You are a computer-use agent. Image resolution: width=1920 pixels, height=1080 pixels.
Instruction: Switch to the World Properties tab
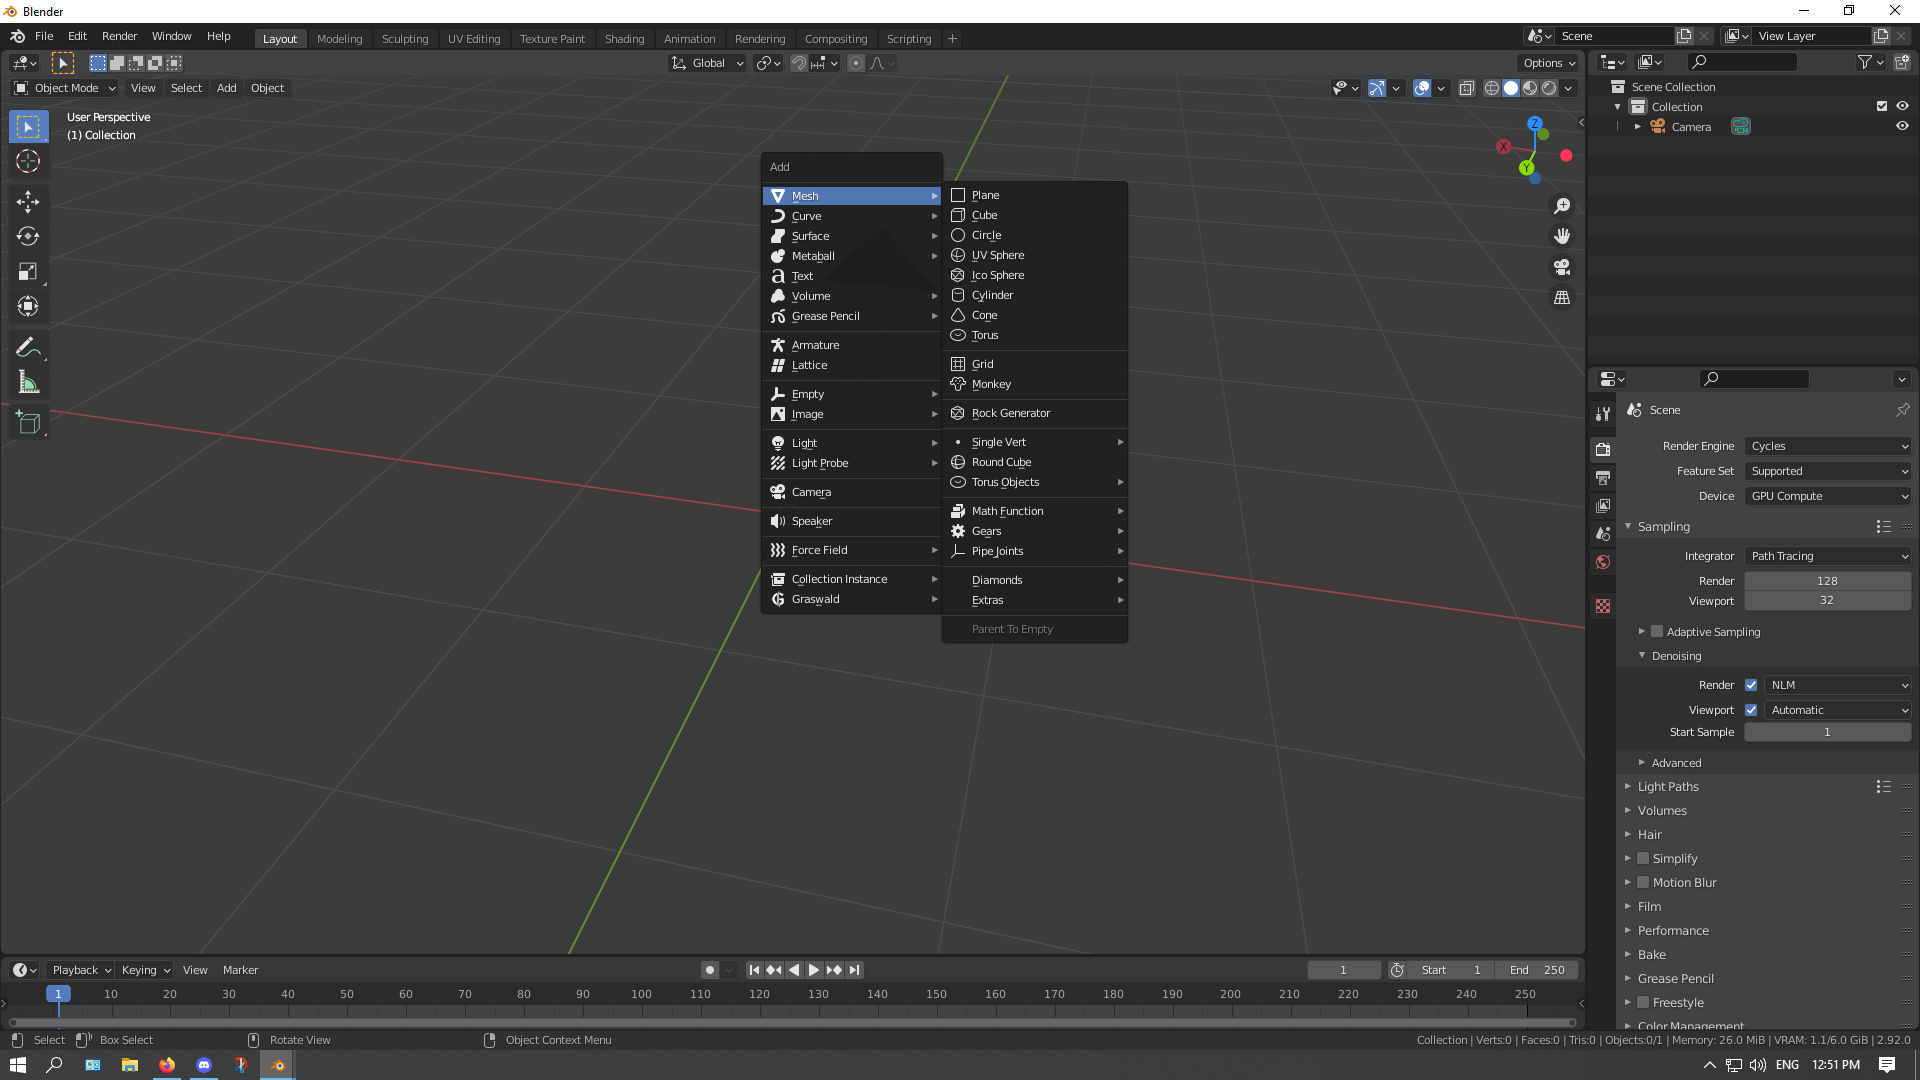tap(1603, 562)
